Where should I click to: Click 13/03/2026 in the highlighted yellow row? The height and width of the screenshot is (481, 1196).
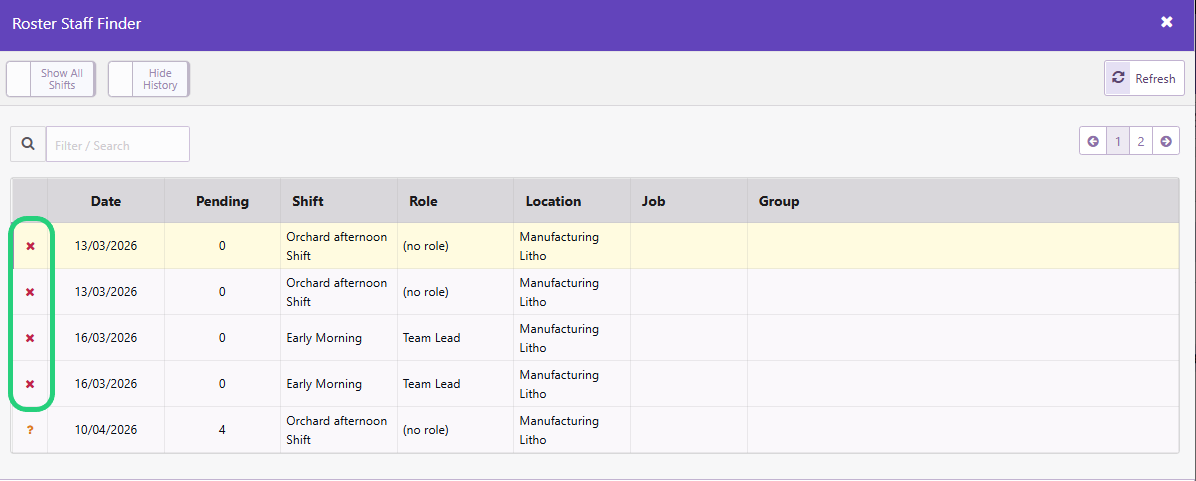[x=106, y=246]
